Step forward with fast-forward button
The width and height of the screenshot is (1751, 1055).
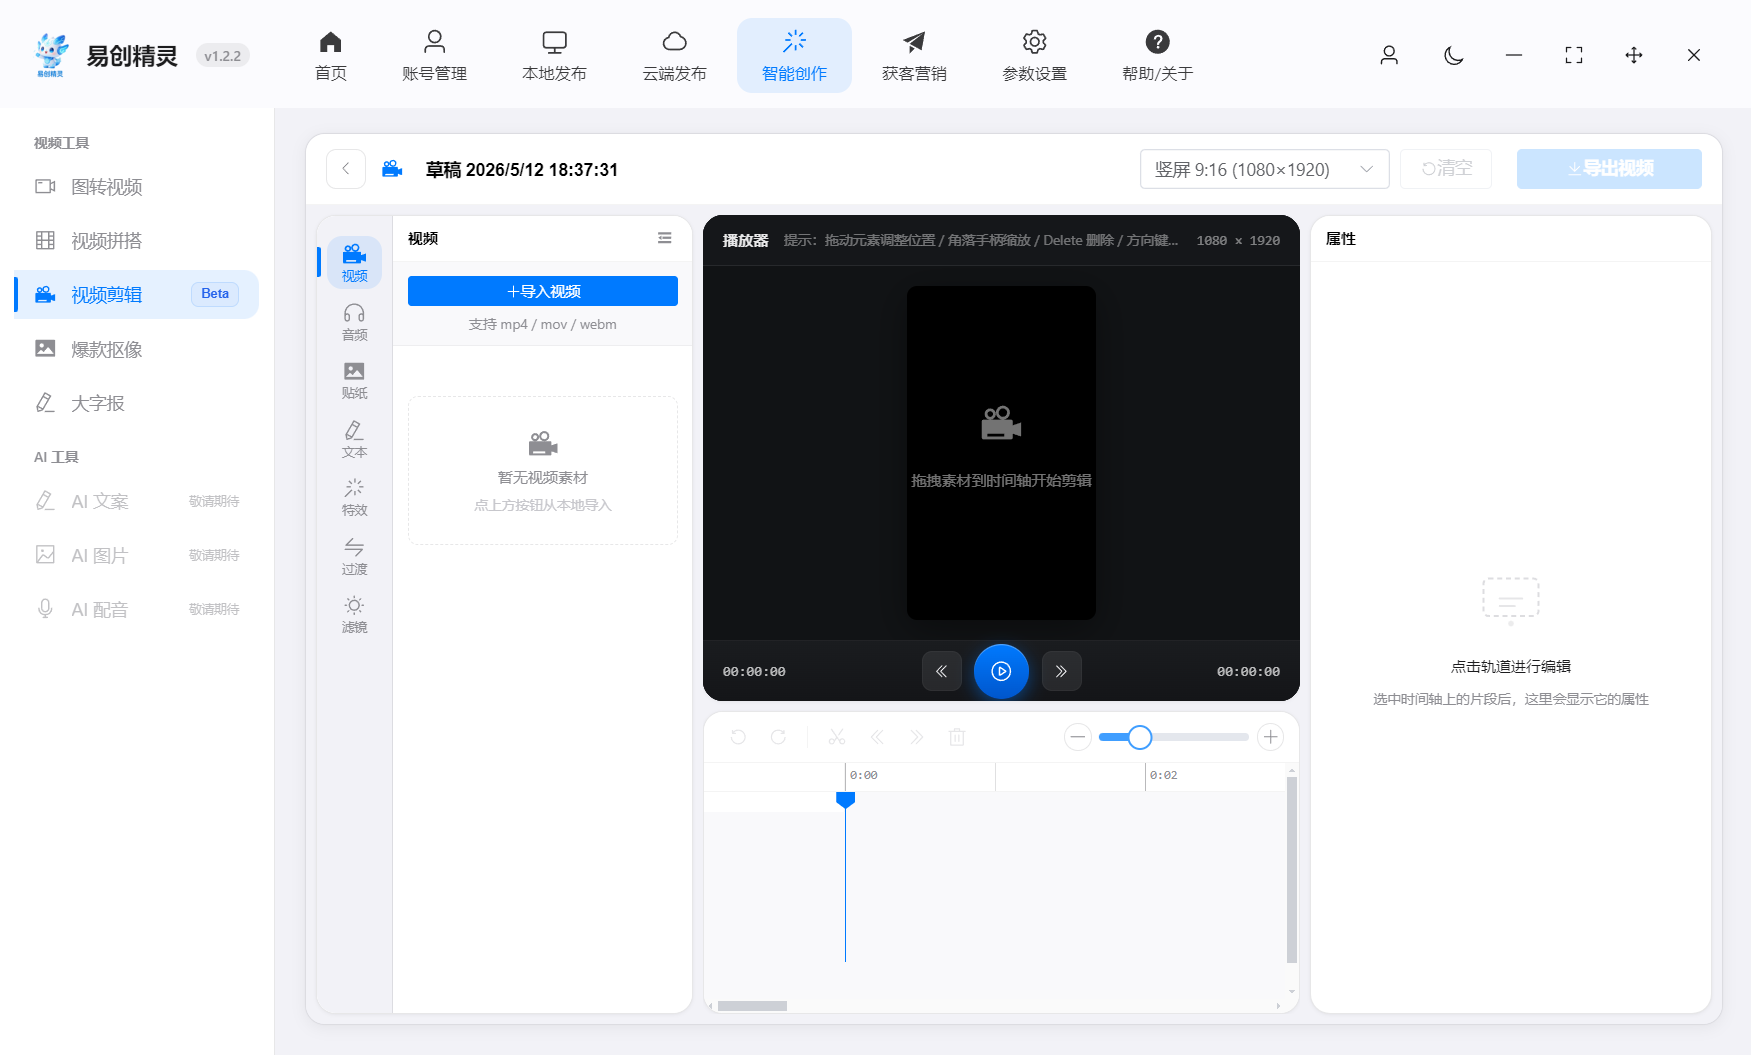pos(1061,671)
